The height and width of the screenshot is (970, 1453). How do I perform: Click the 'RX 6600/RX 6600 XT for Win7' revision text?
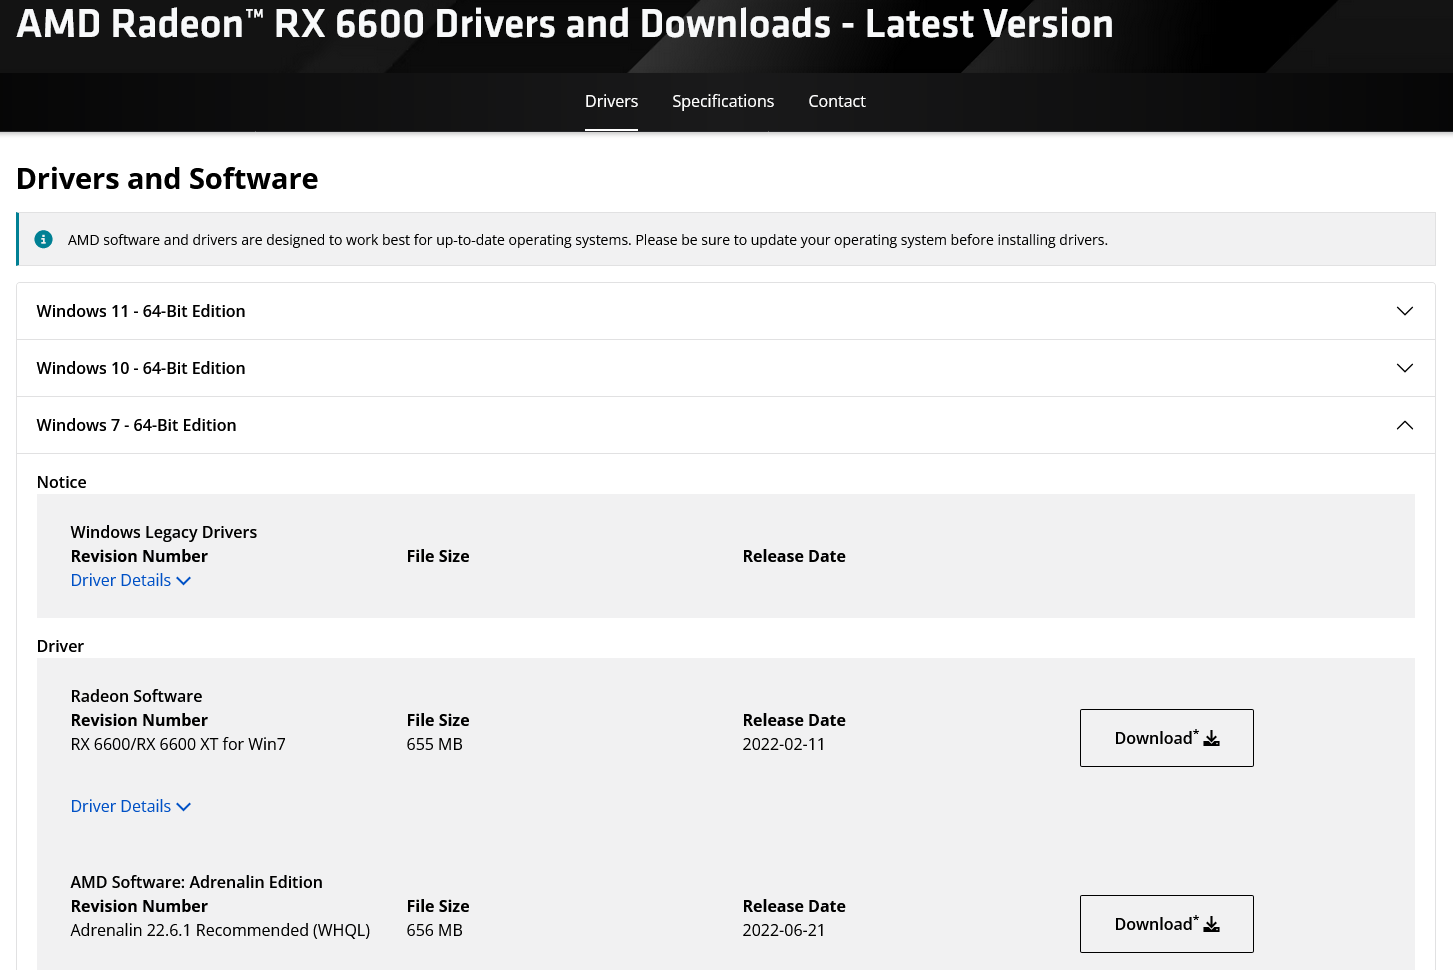178,744
